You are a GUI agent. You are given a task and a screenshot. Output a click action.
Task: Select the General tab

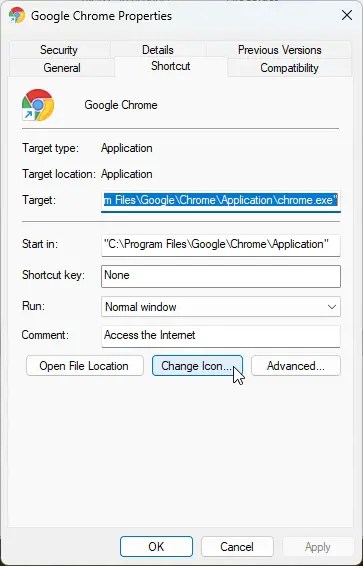tap(62, 68)
